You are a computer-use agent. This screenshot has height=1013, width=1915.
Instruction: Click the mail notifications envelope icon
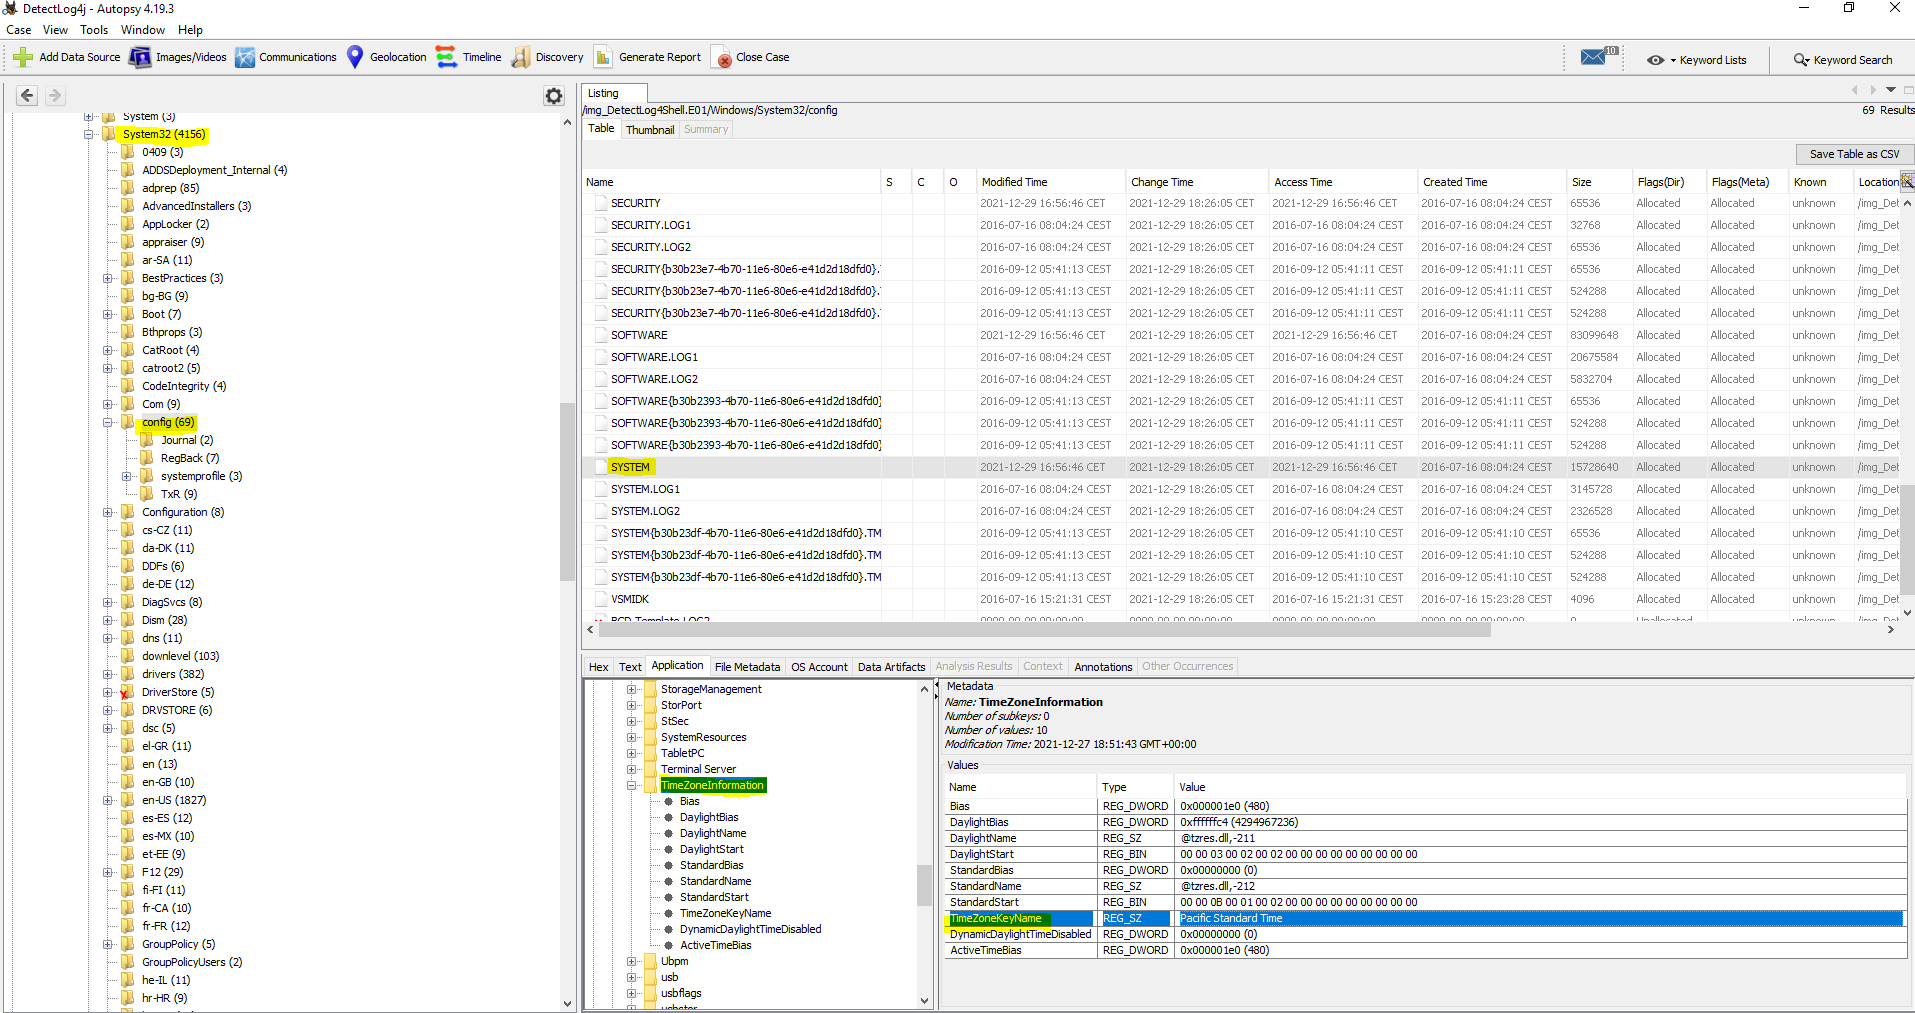point(1594,57)
